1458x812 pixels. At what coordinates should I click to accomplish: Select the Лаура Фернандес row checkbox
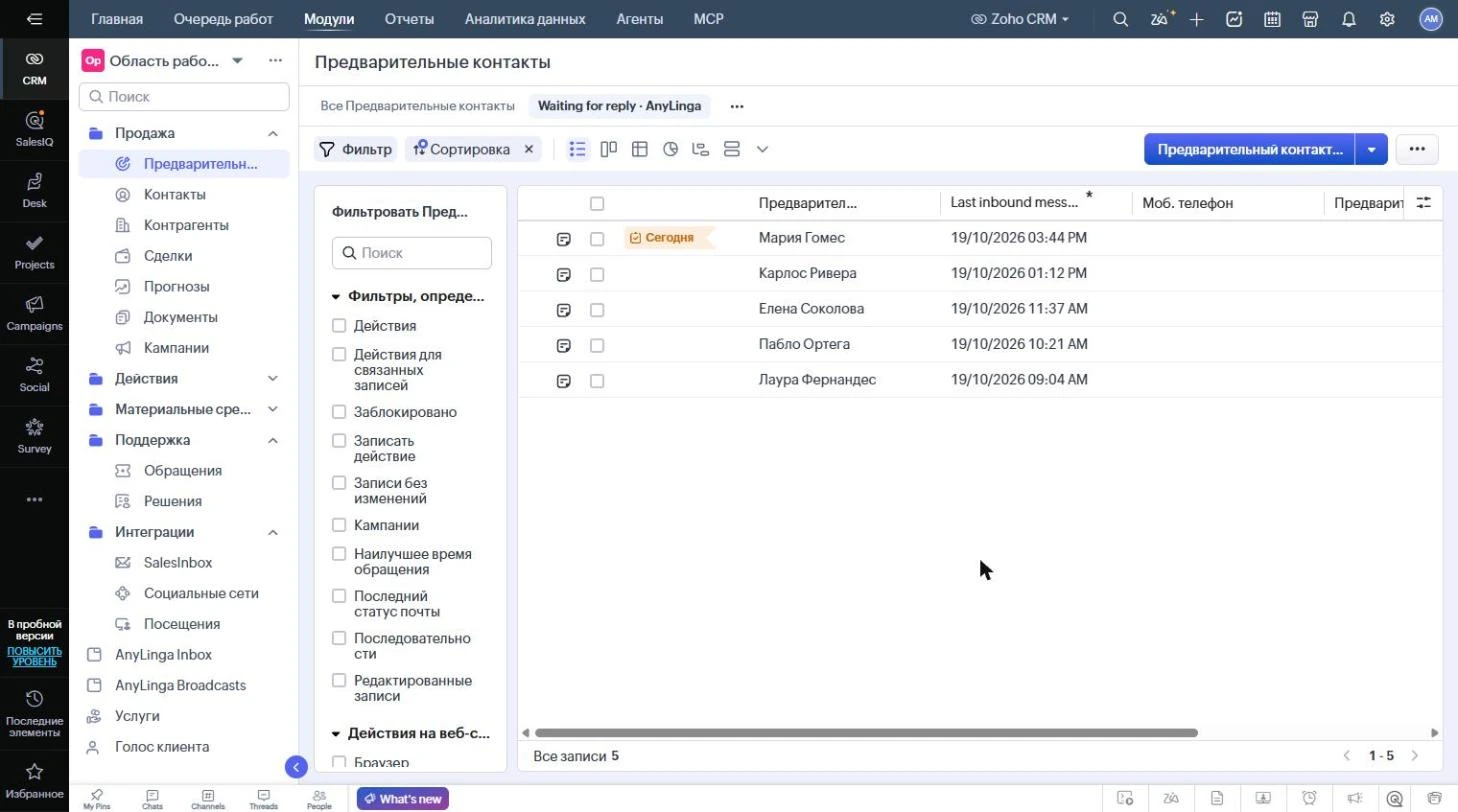click(597, 381)
